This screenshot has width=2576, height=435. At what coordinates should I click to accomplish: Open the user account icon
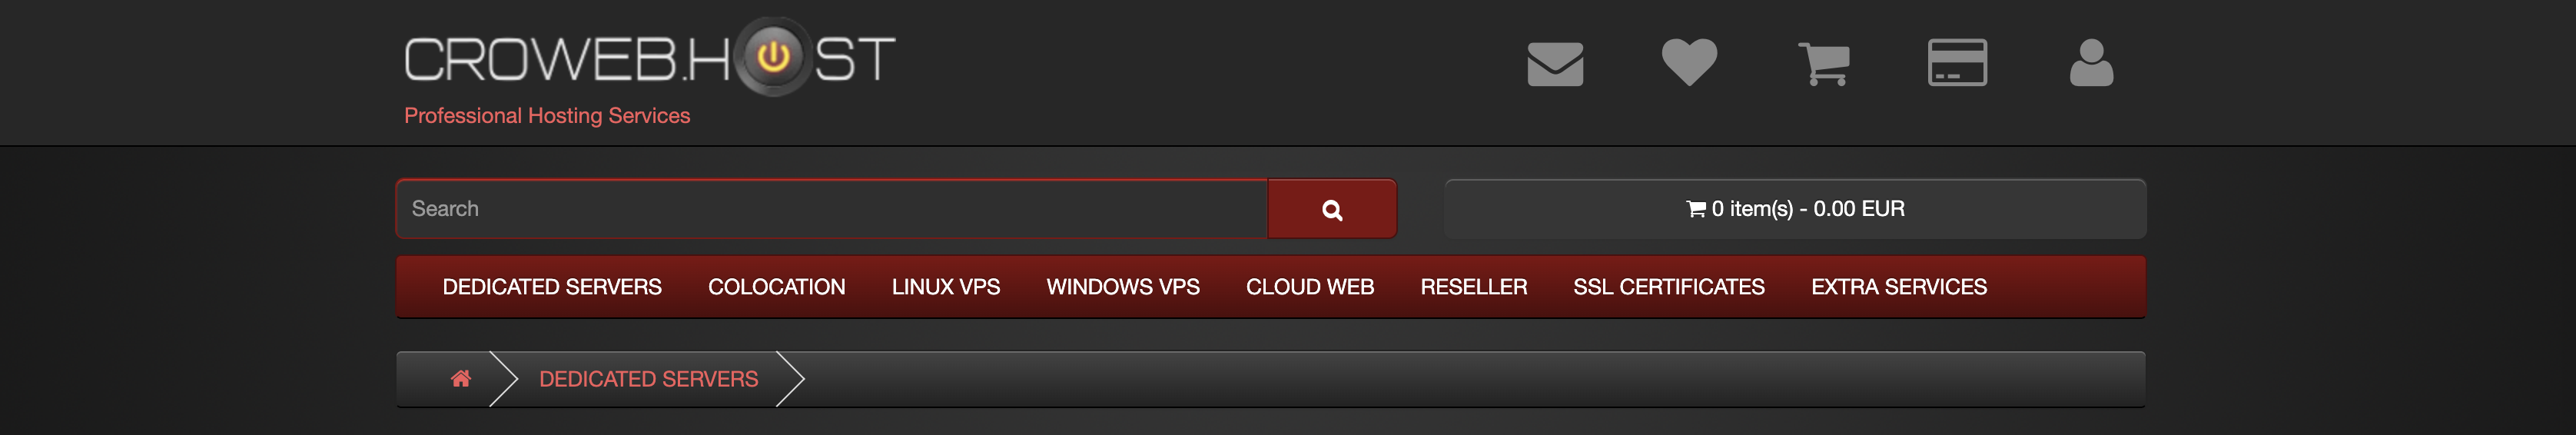pyautogui.click(x=2091, y=63)
